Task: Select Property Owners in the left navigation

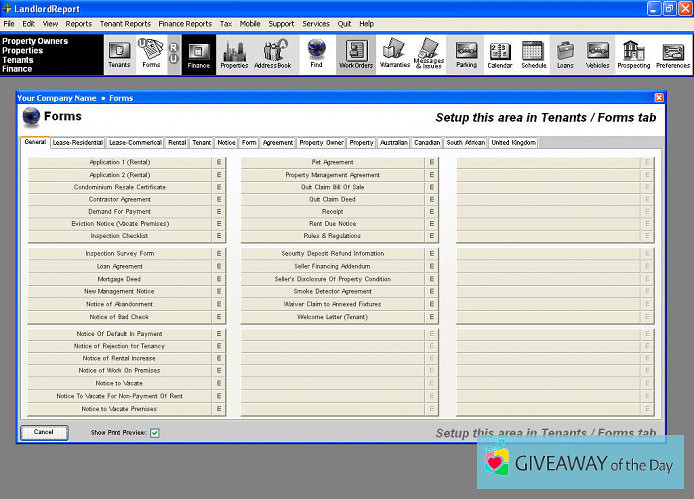Action: pyautogui.click(x=35, y=41)
